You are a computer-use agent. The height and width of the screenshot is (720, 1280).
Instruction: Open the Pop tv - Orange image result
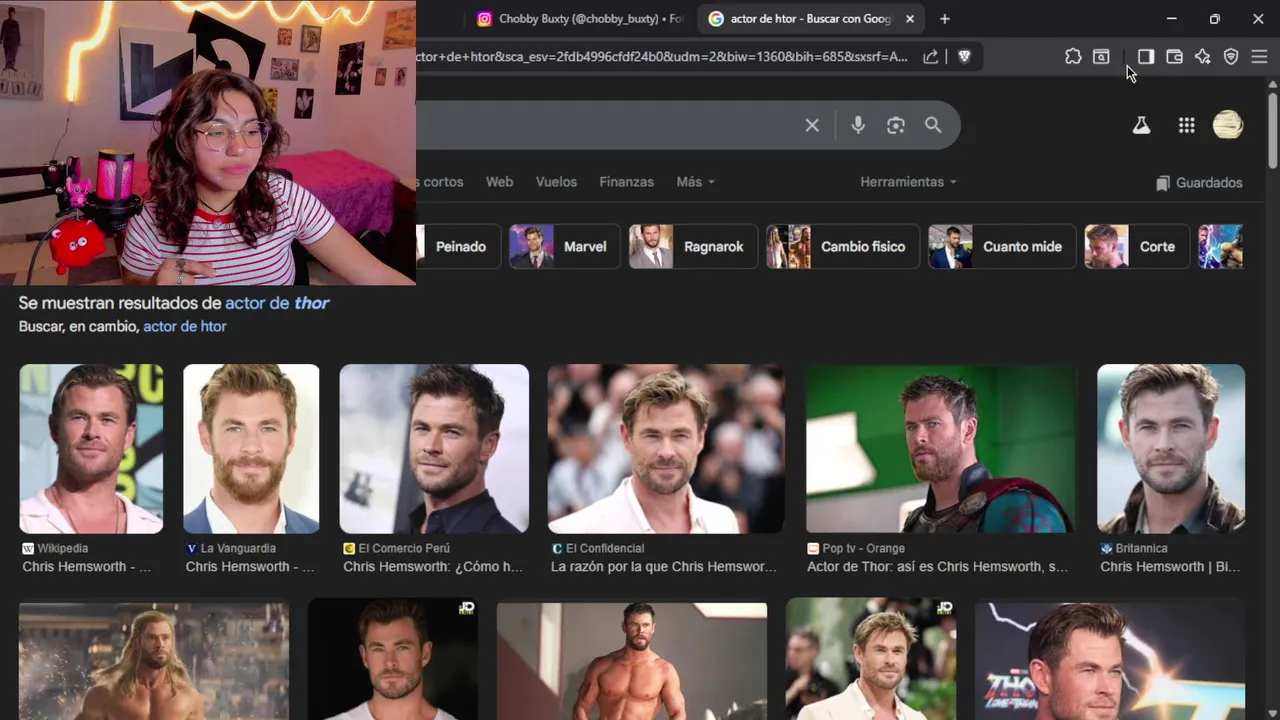(940, 449)
